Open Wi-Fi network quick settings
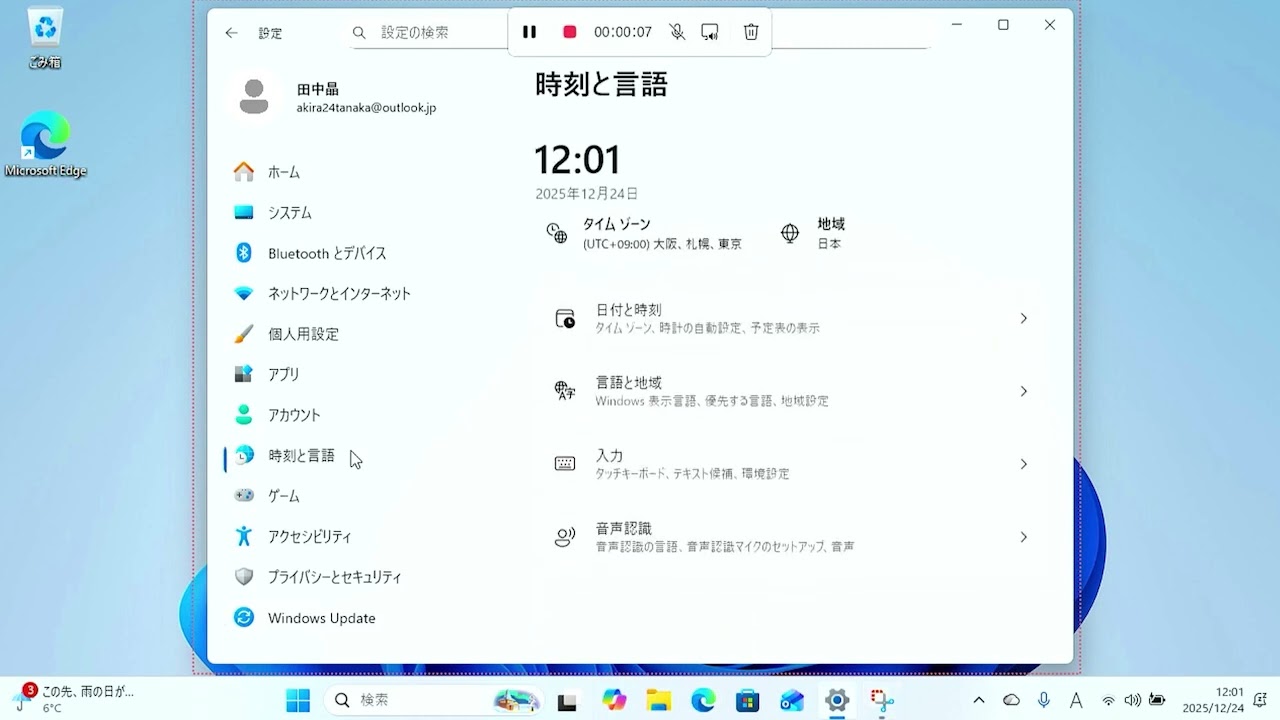This screenshot has width=1280, height=720. point(1108,701)
